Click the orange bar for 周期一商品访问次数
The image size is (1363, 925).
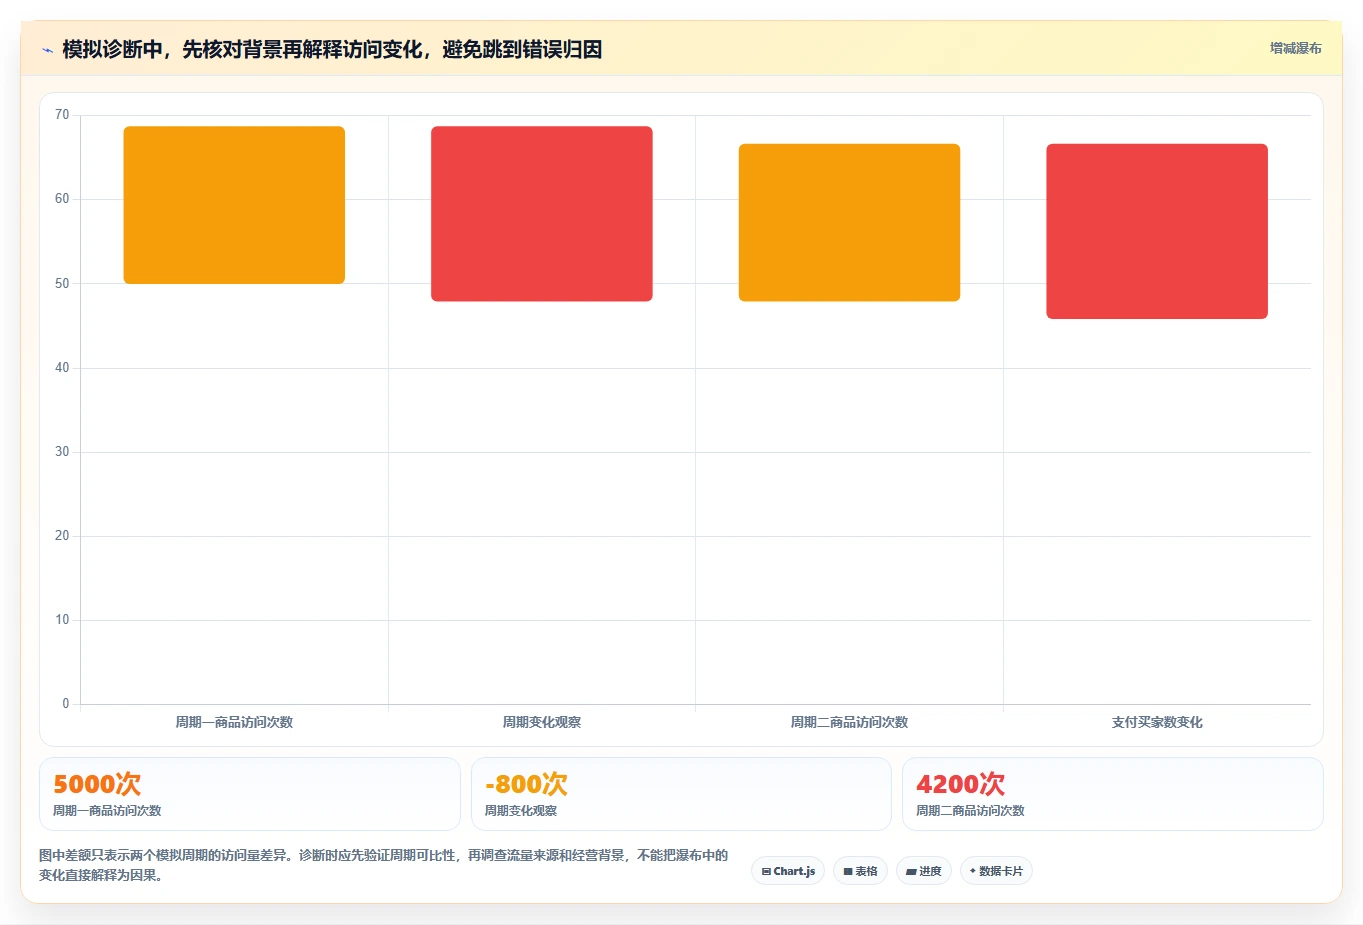pos(234,205)
